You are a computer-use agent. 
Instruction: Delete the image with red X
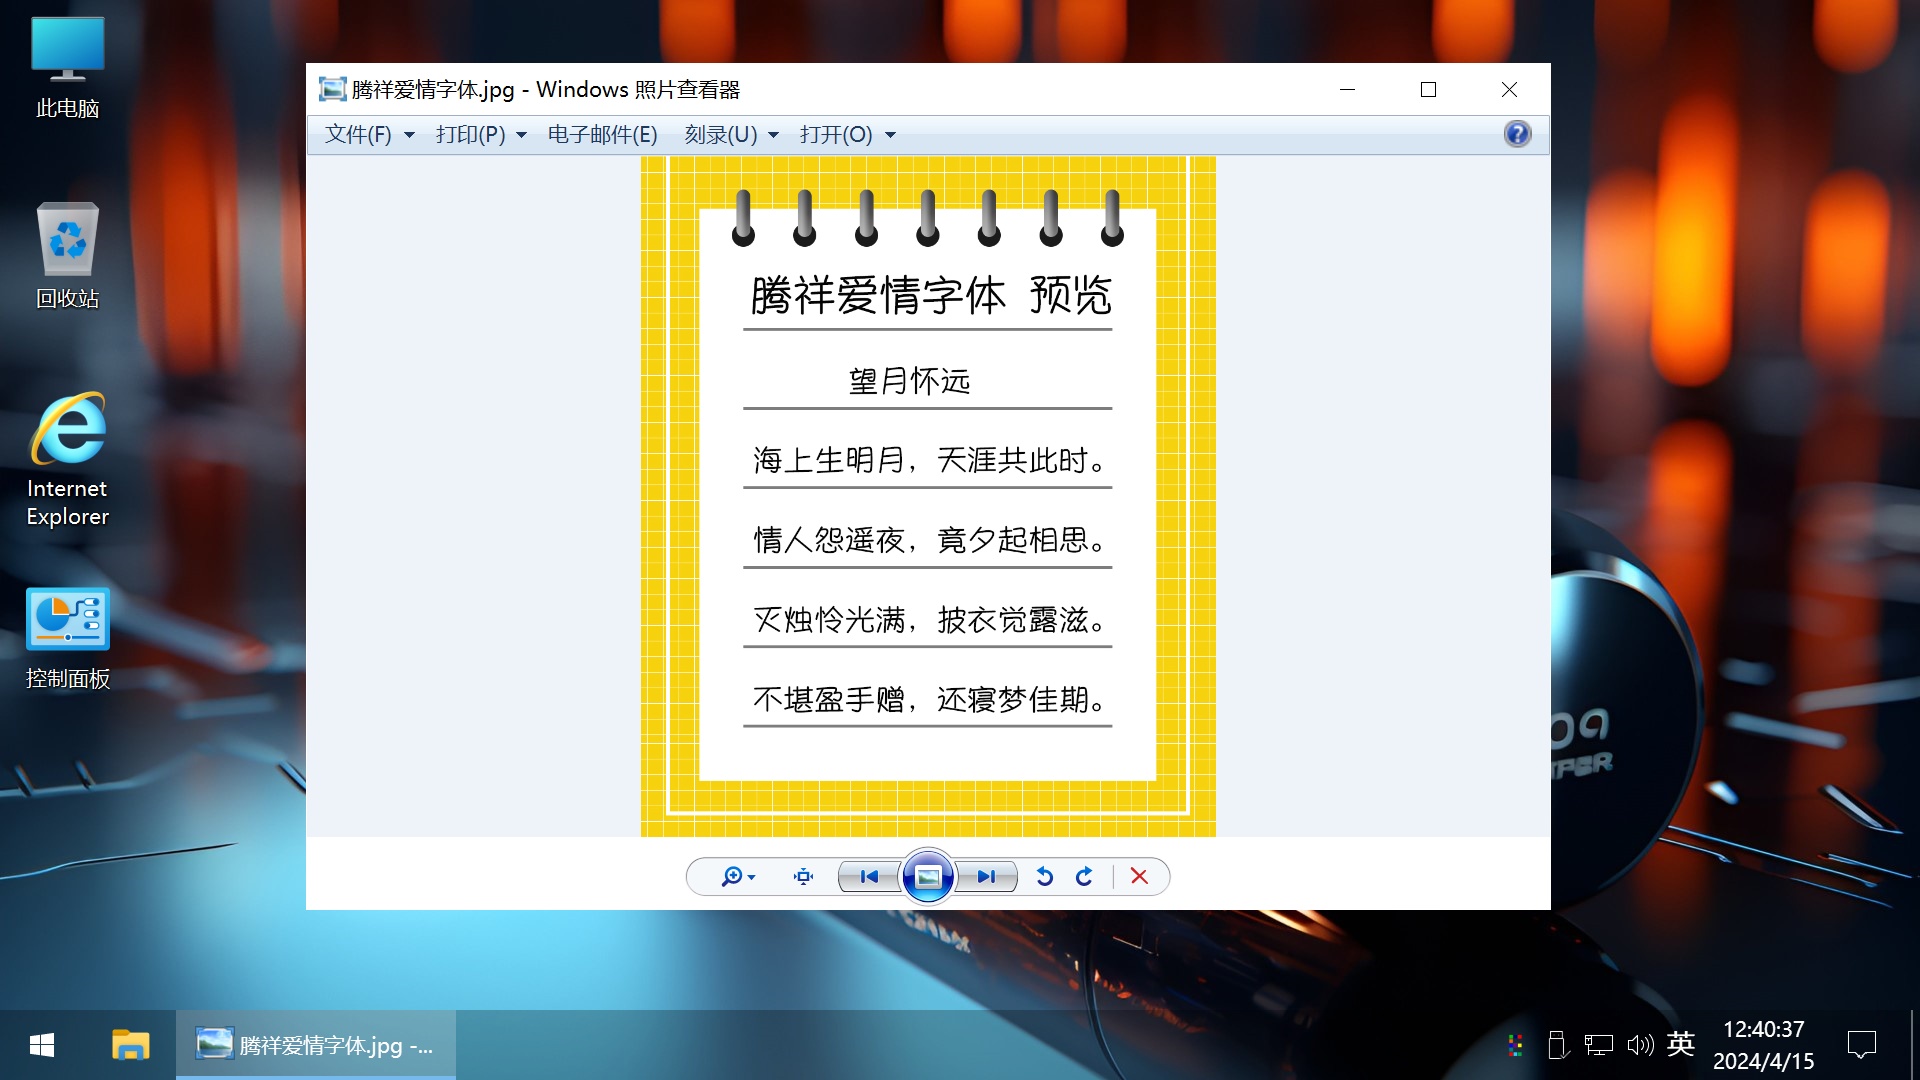click(x=1139, y=877)
